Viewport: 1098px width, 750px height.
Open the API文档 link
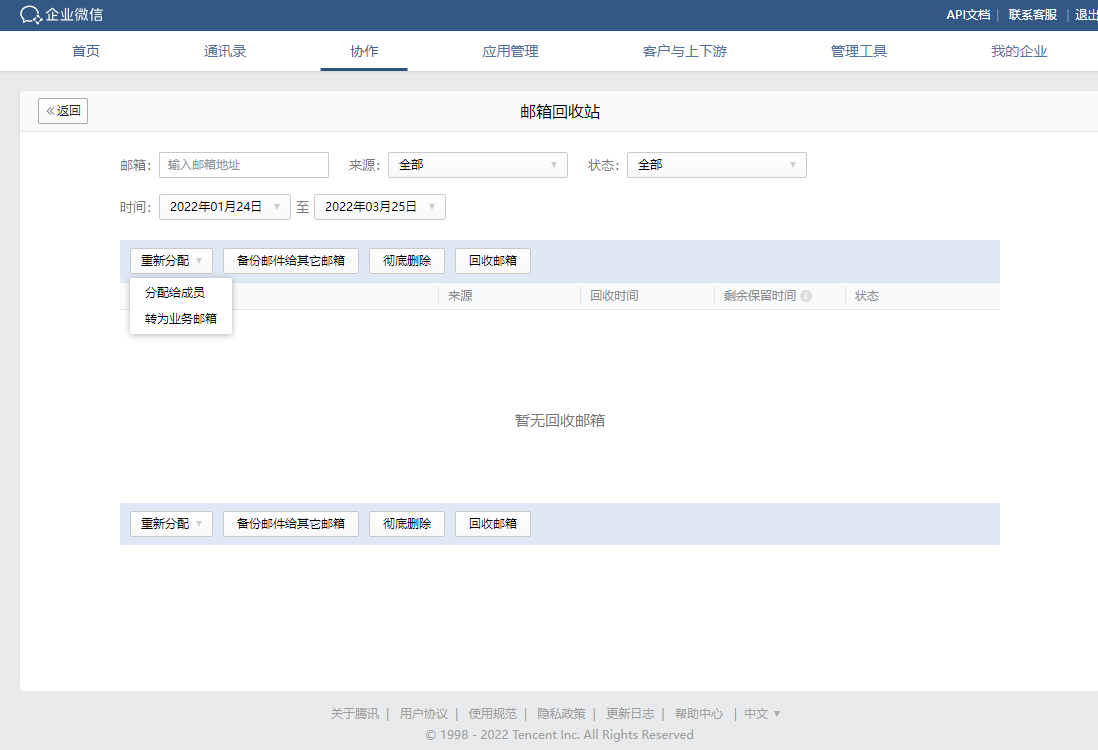pos(967,15)
